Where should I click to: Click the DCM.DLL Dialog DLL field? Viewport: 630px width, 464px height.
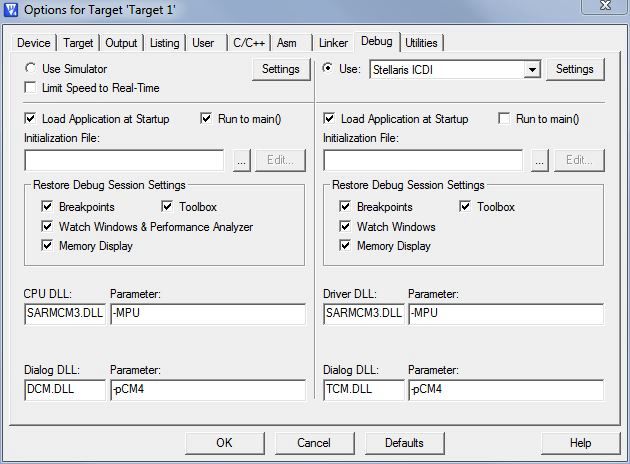point(65,390)
